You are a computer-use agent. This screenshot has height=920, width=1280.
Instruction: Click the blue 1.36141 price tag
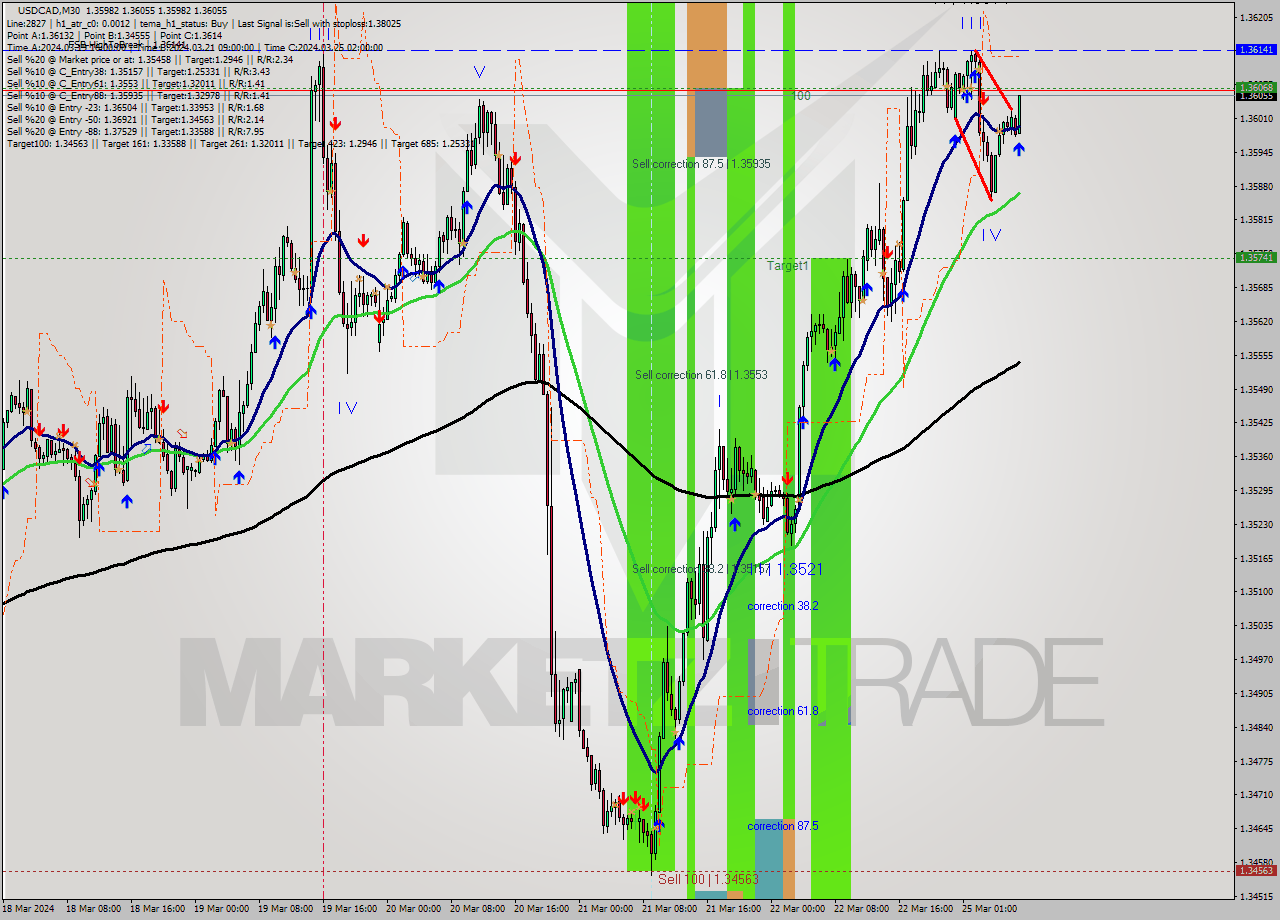[1255, 49]
